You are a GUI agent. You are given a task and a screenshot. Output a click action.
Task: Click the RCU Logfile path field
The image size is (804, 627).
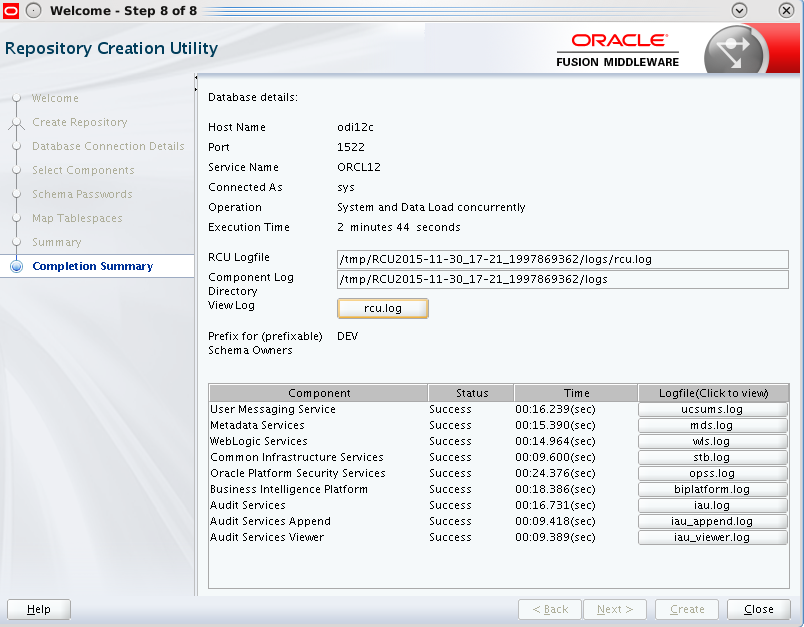(x=562, y=259)
